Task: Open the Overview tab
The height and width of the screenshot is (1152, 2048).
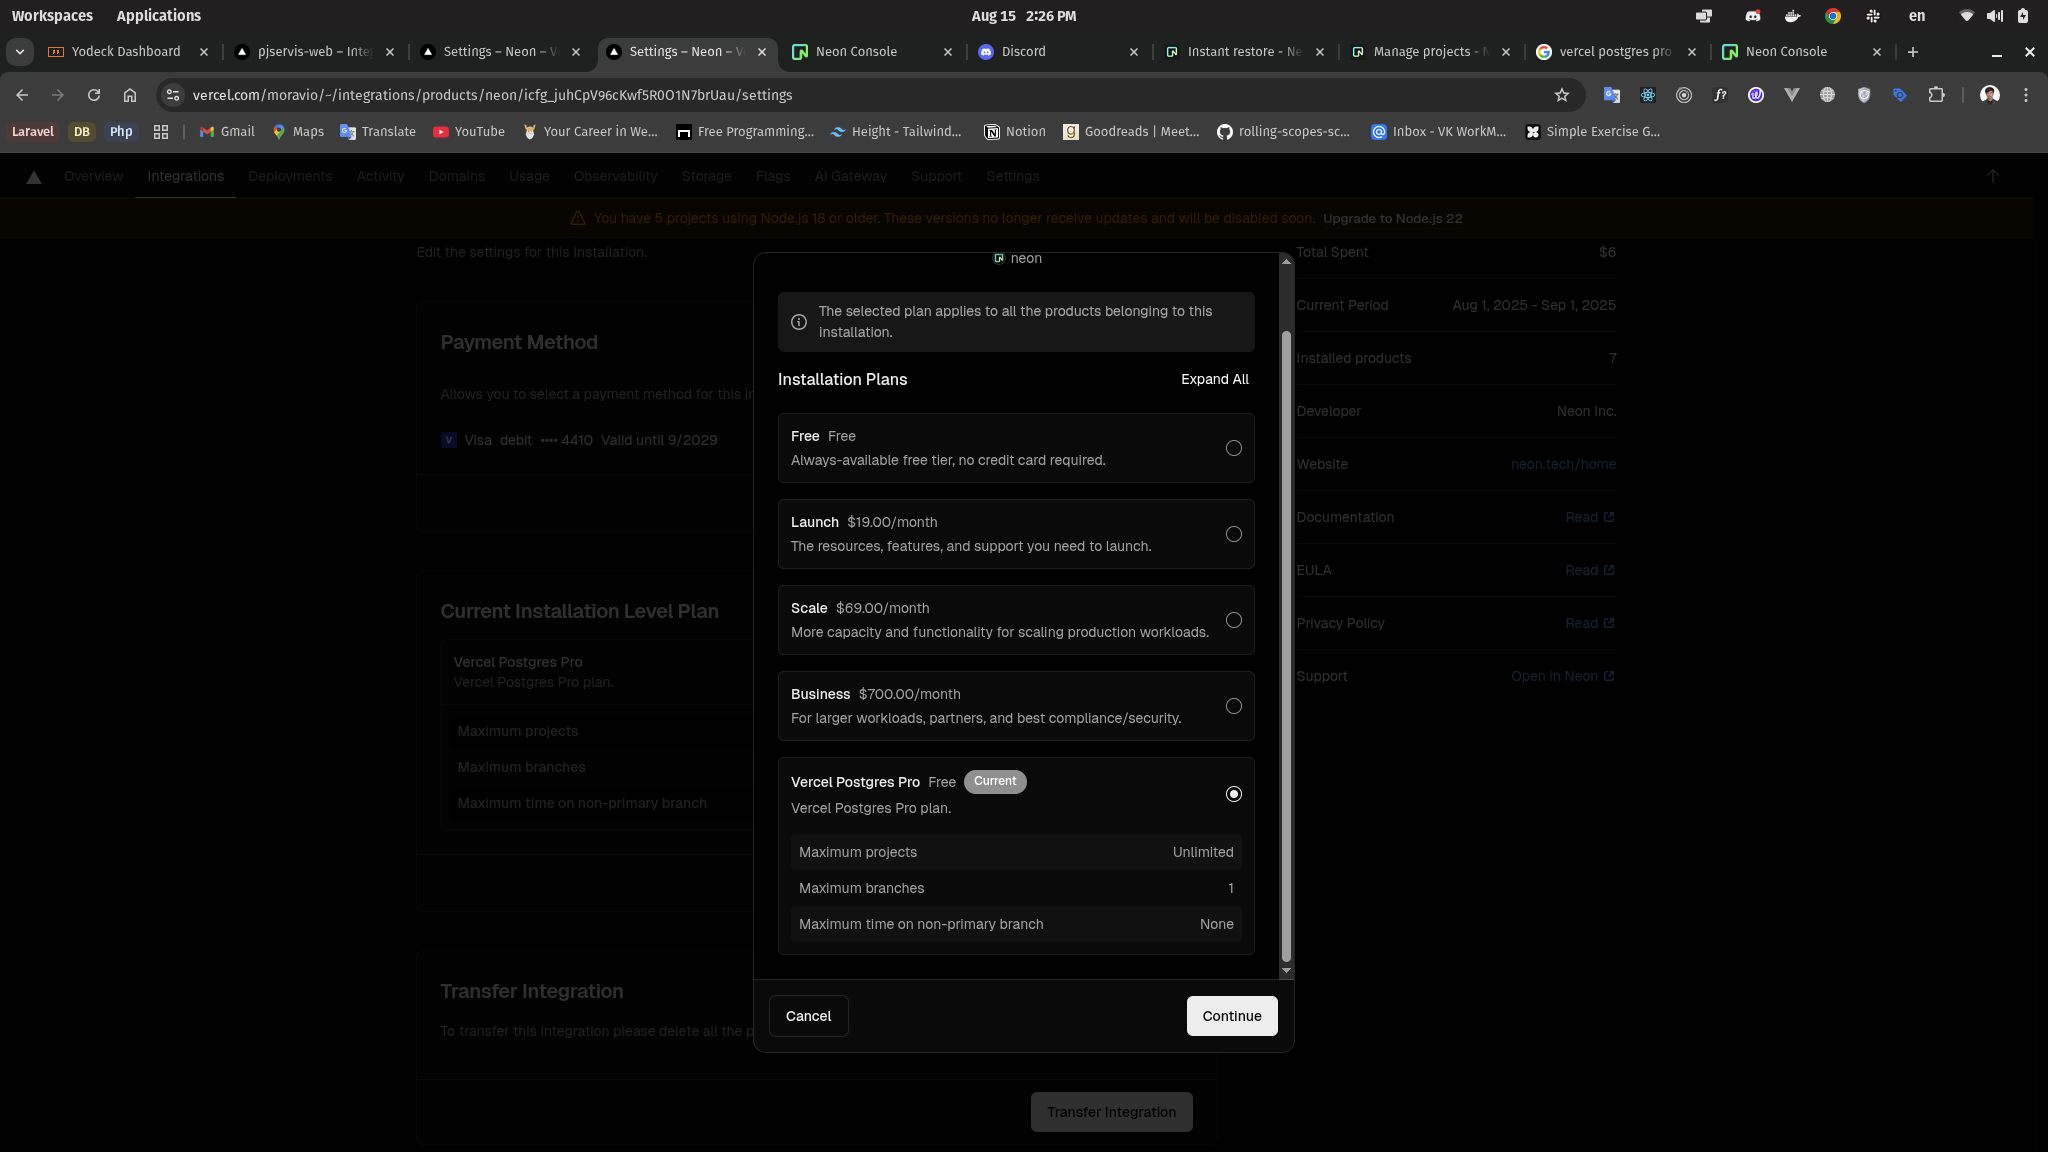Action: coord(93,176)
